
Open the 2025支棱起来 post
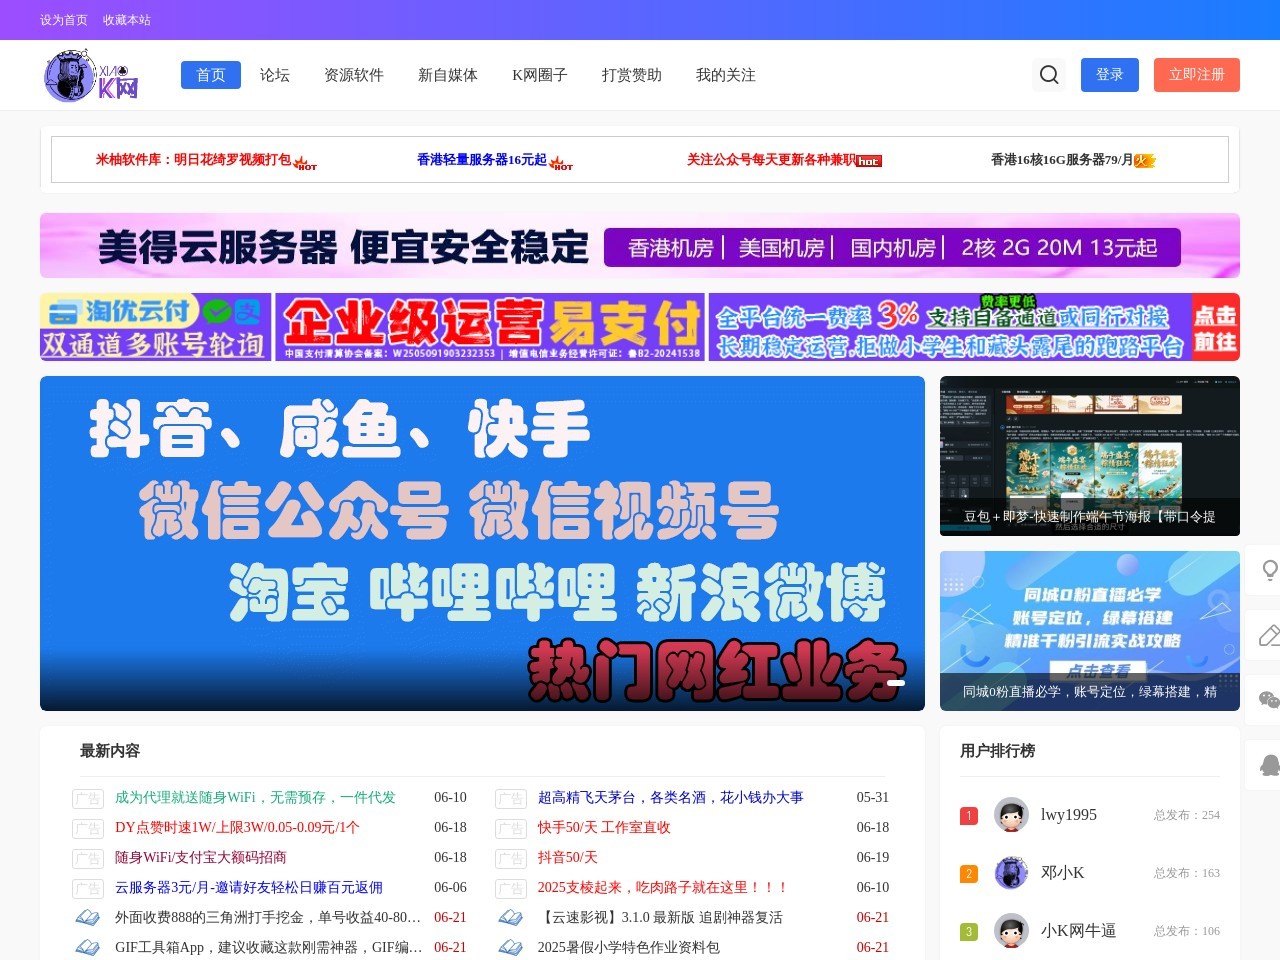coord(663,888)
